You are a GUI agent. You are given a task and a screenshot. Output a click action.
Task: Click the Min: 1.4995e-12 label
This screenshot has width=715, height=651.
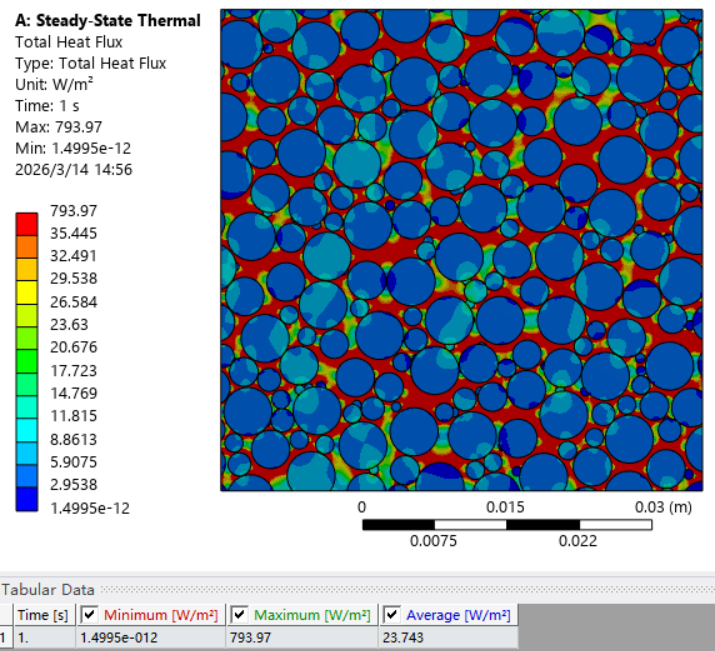click(x=73, y=148)
